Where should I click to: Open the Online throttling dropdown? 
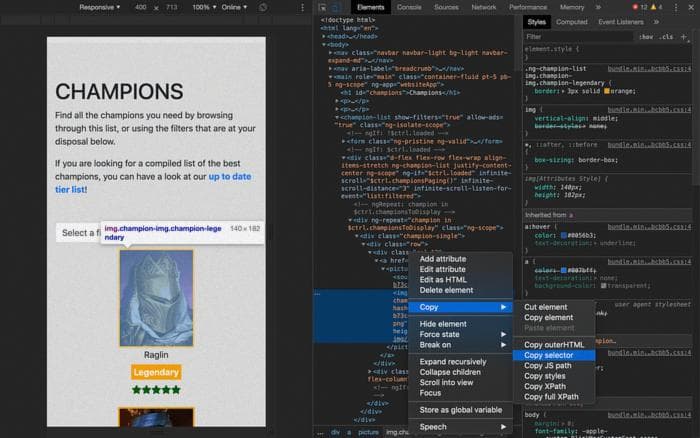point(236,7)
